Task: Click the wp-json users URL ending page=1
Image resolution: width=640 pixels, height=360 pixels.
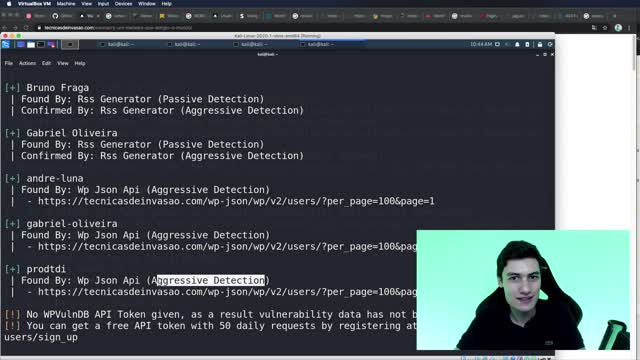Action: pyautogui.click(x=236, y=201)
